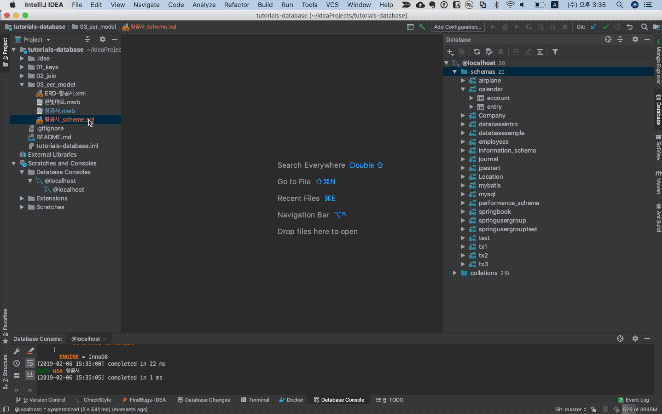This screenshot has height=414, width=662.
Task: Click the macOS Spotlight search icon
Action: (619, 5)
